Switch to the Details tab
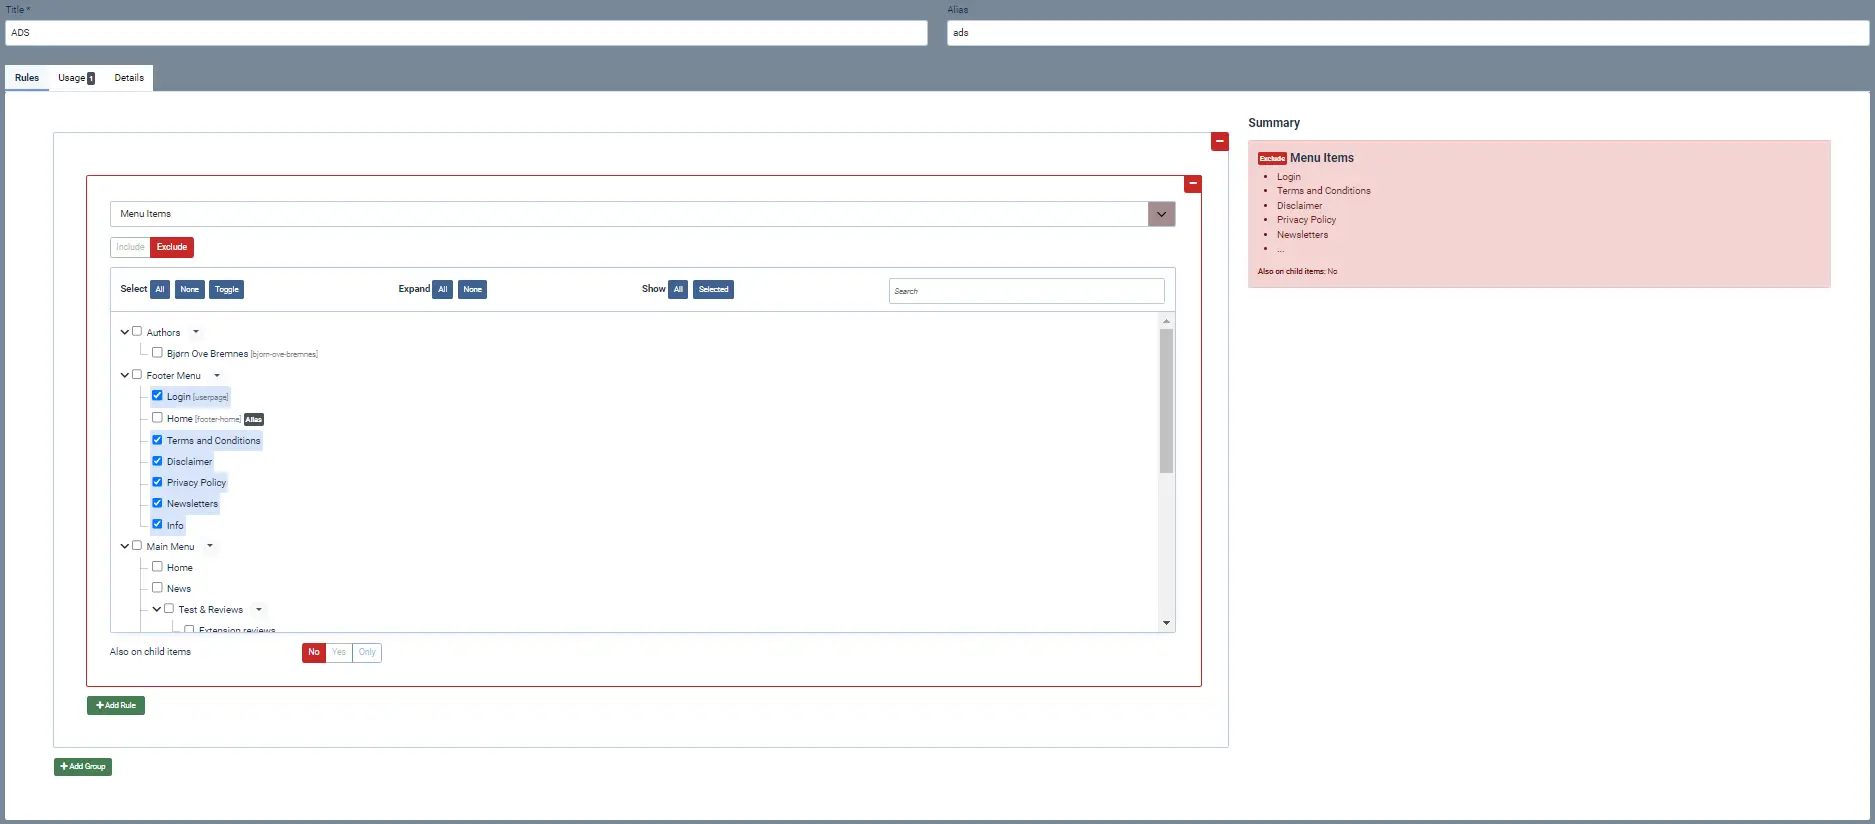 coord(129,78)
